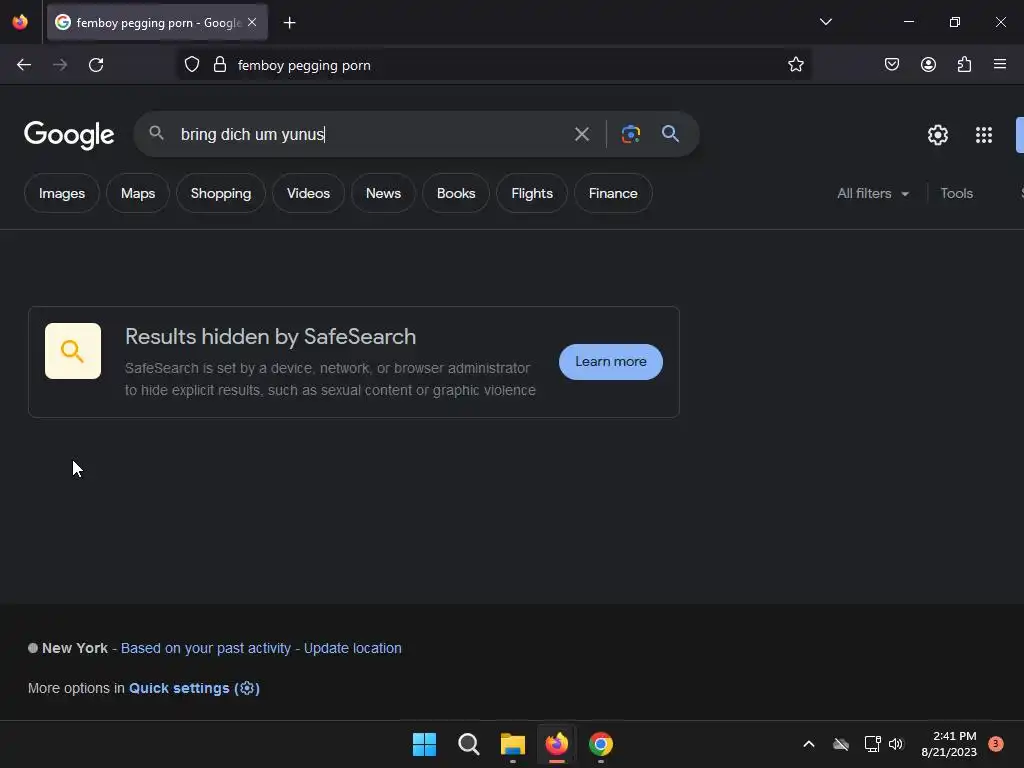Open the Finance filter
This screenshot has width=1024, height=768.
click(613, 193)
